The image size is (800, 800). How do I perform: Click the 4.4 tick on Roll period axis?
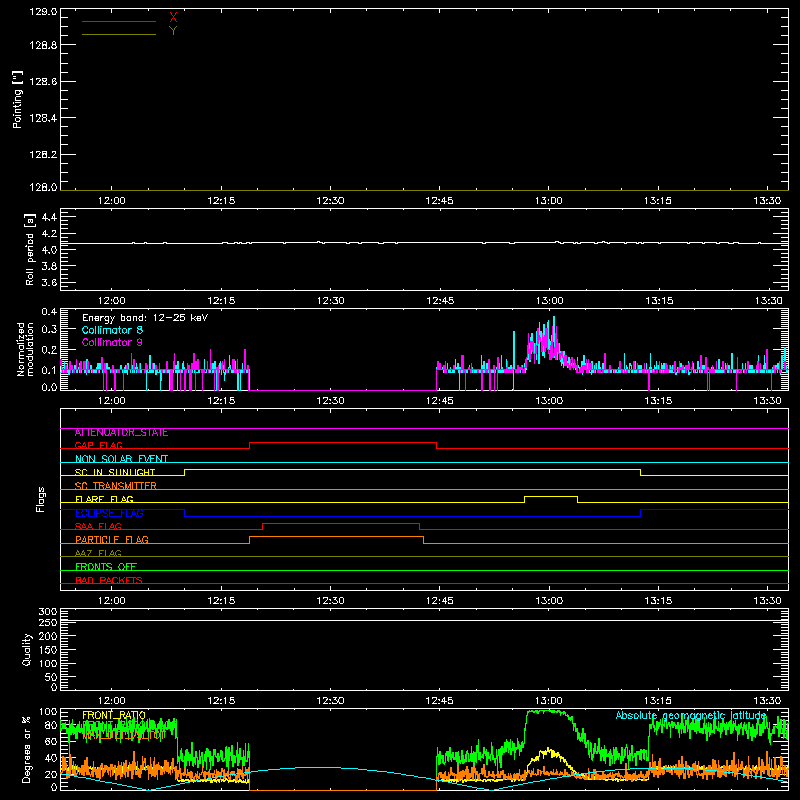pyautogui.click(x=49, y=217)
